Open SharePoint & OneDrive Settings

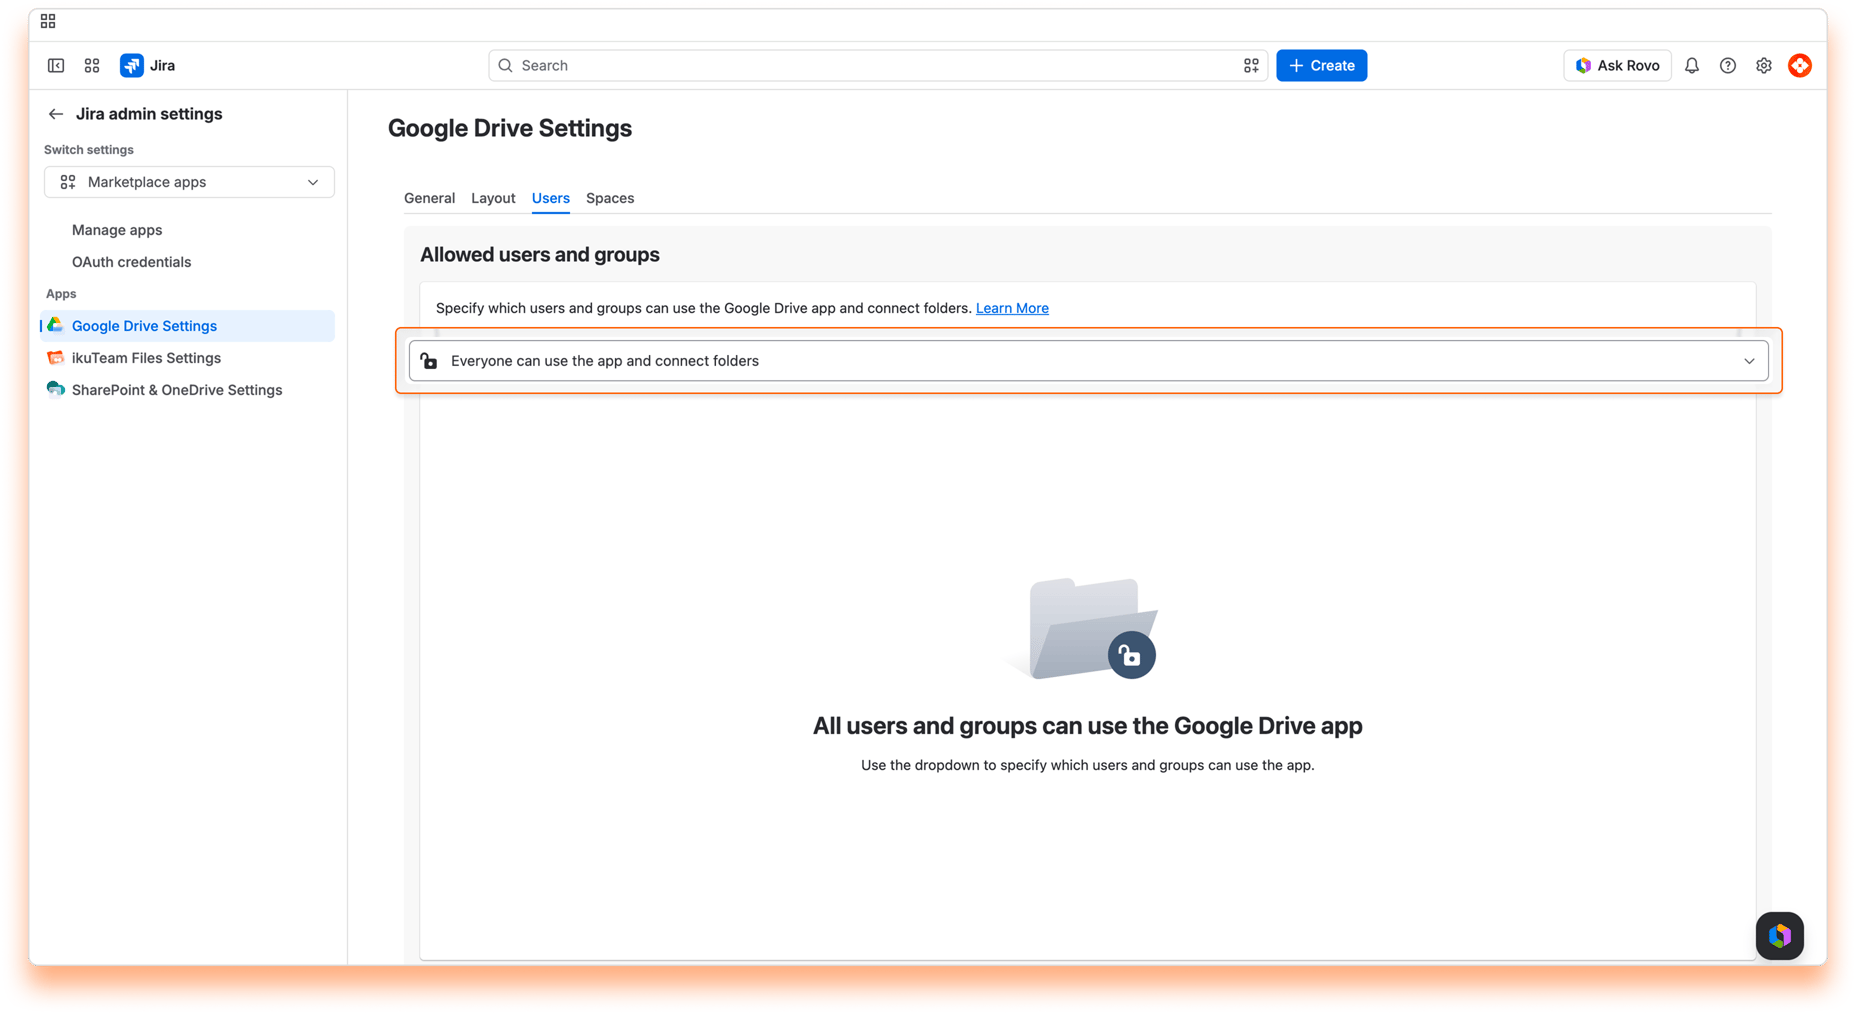[177, 390]
